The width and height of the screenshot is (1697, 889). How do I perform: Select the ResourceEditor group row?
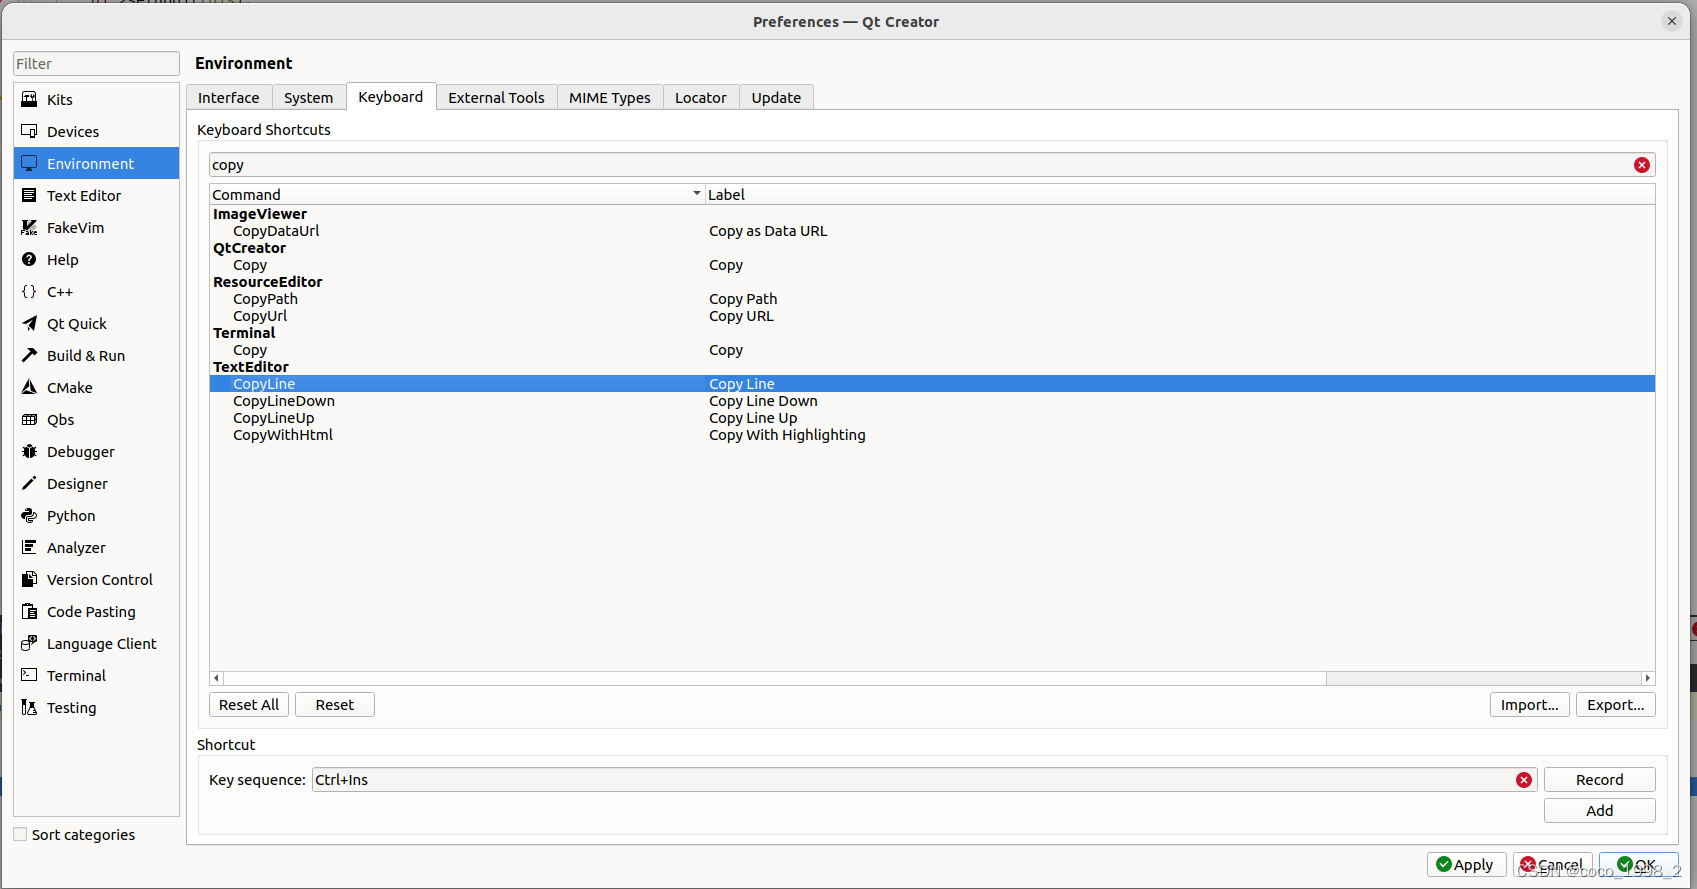[x=932, y=282]
